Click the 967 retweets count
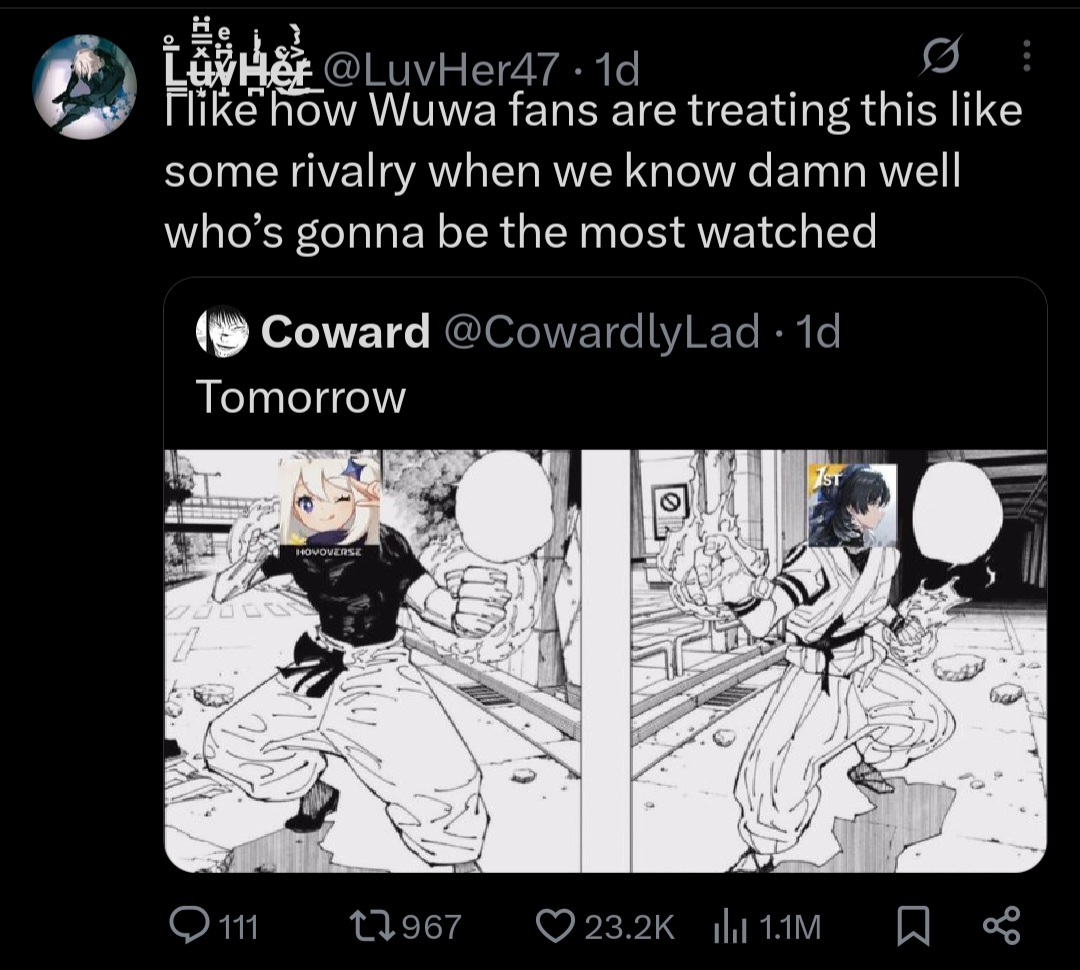This screenshot has width=1080, height=970. pos(431,927)
